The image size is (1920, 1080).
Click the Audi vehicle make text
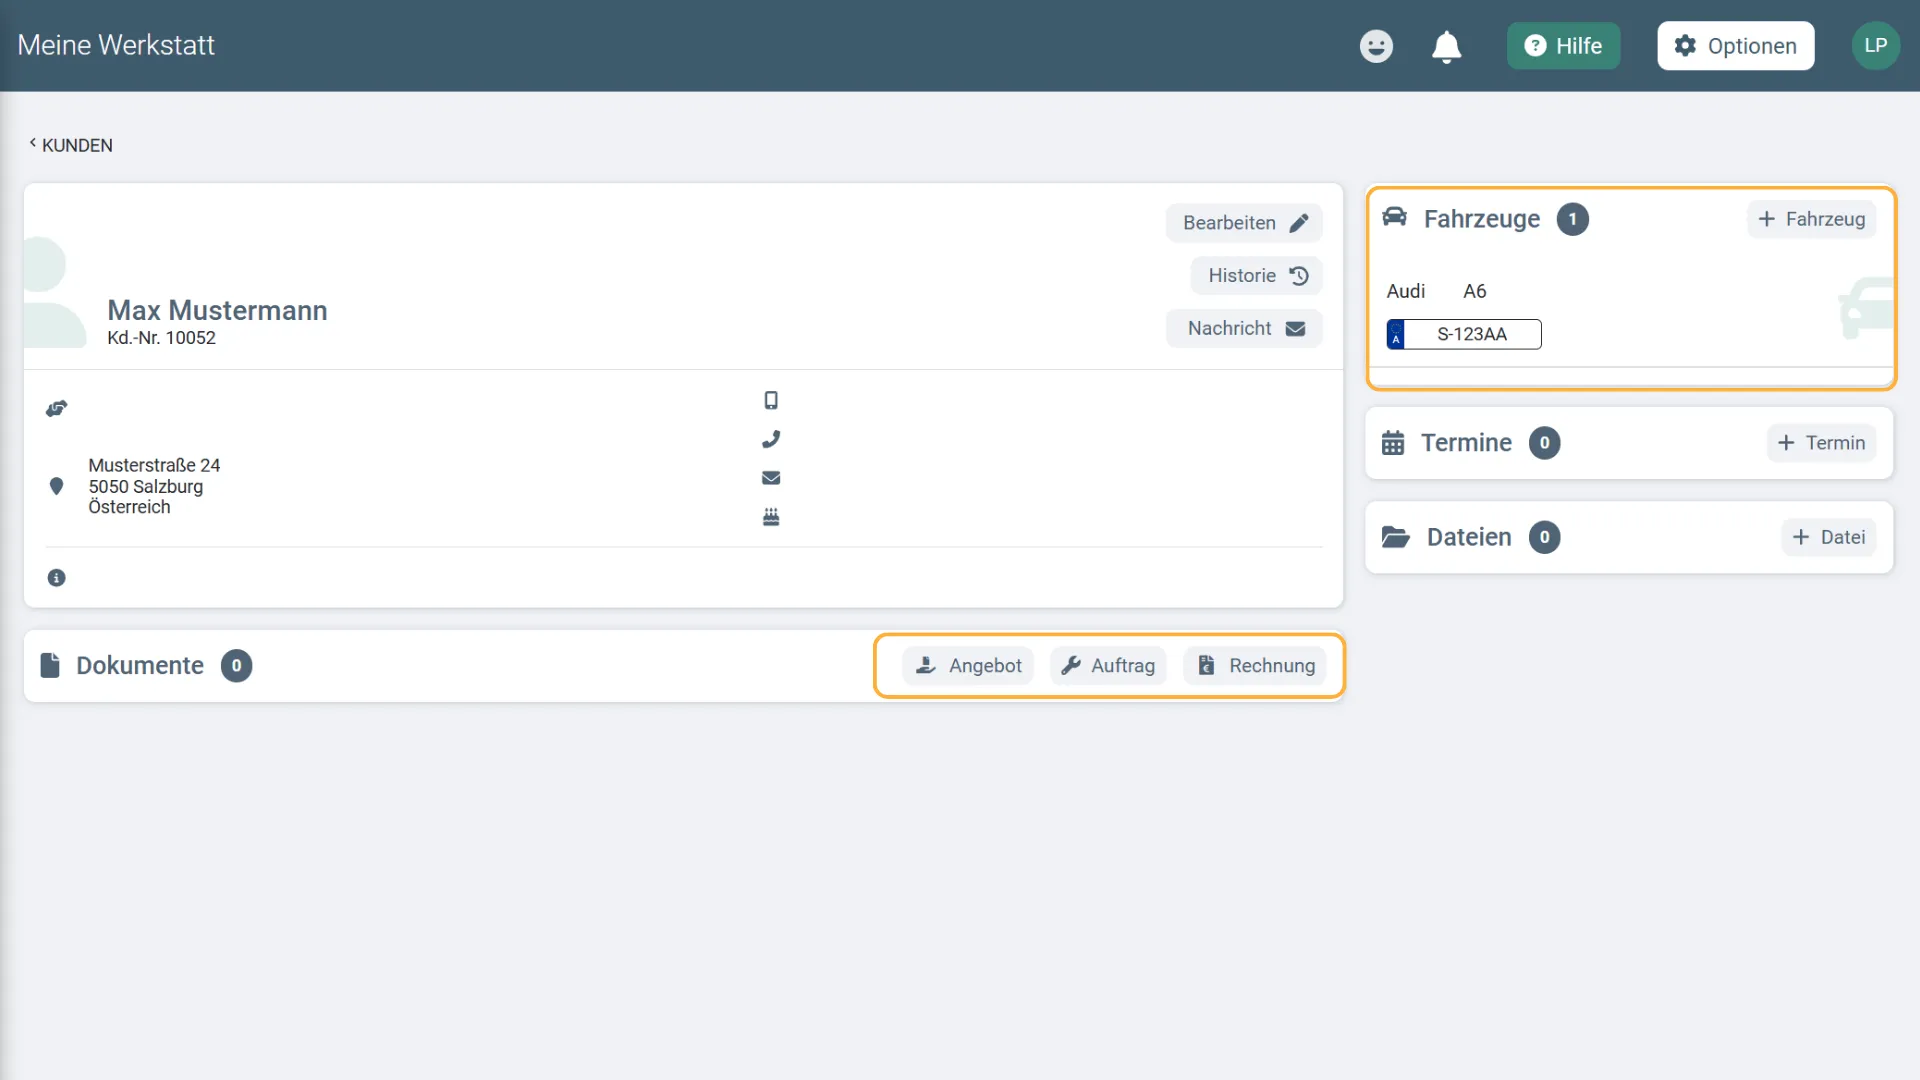[1405, 291]
